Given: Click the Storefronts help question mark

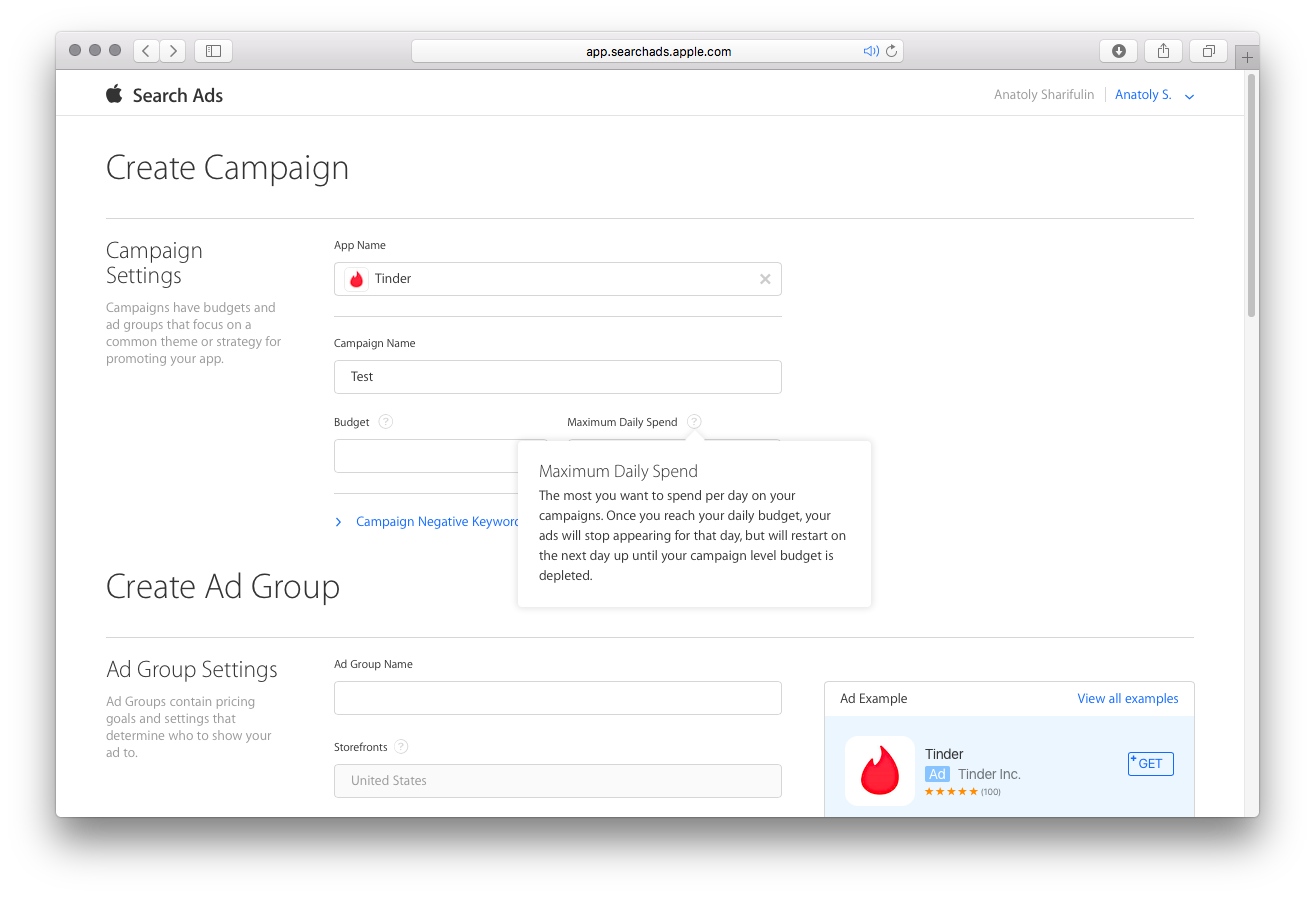Looking at the screenshot, I should pyautogui.click(x=401, y=747).
